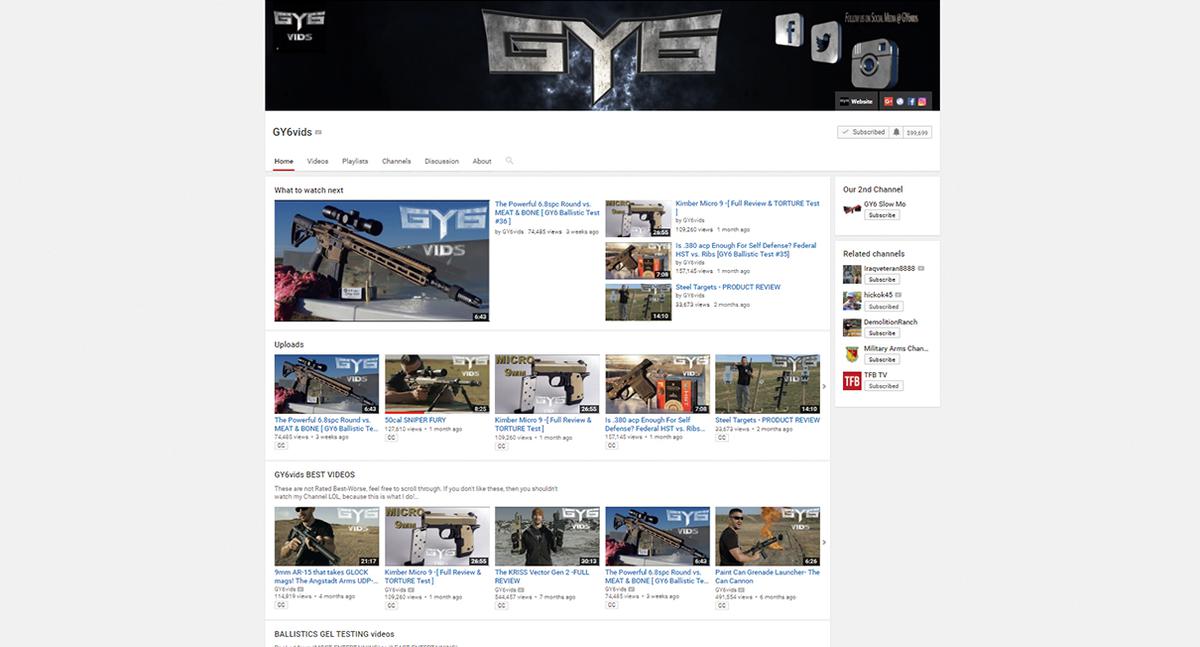Open Kimber Micro 9 title in What to watch next
Viewport: 1200px width, 647px height.
747,207
